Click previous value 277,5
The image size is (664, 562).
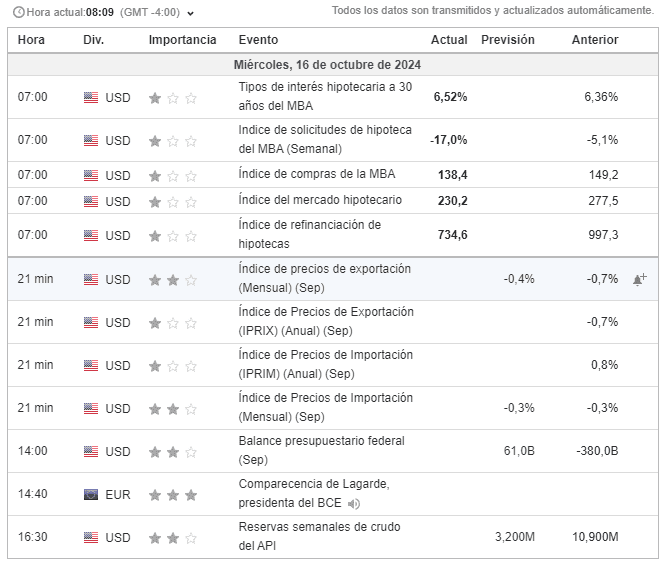coord(603,201)
